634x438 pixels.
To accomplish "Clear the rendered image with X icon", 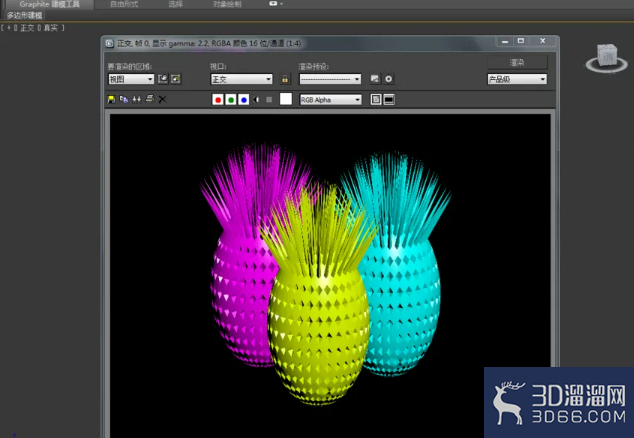I will pos(162,99).
